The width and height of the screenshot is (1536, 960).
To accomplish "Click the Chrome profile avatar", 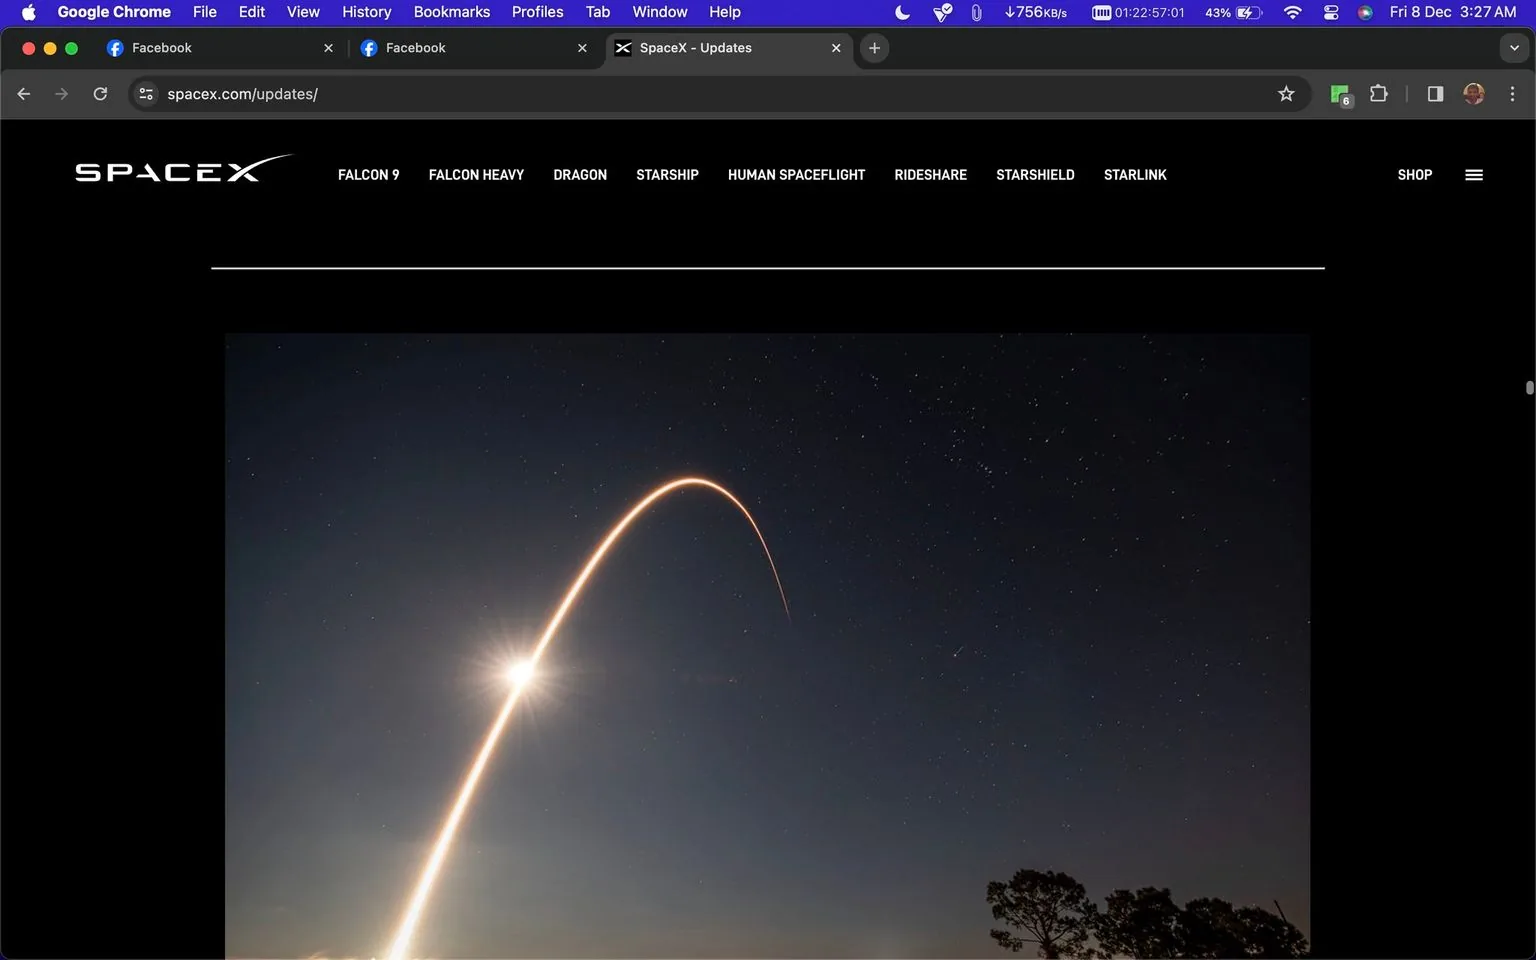I will point(1473,93).
